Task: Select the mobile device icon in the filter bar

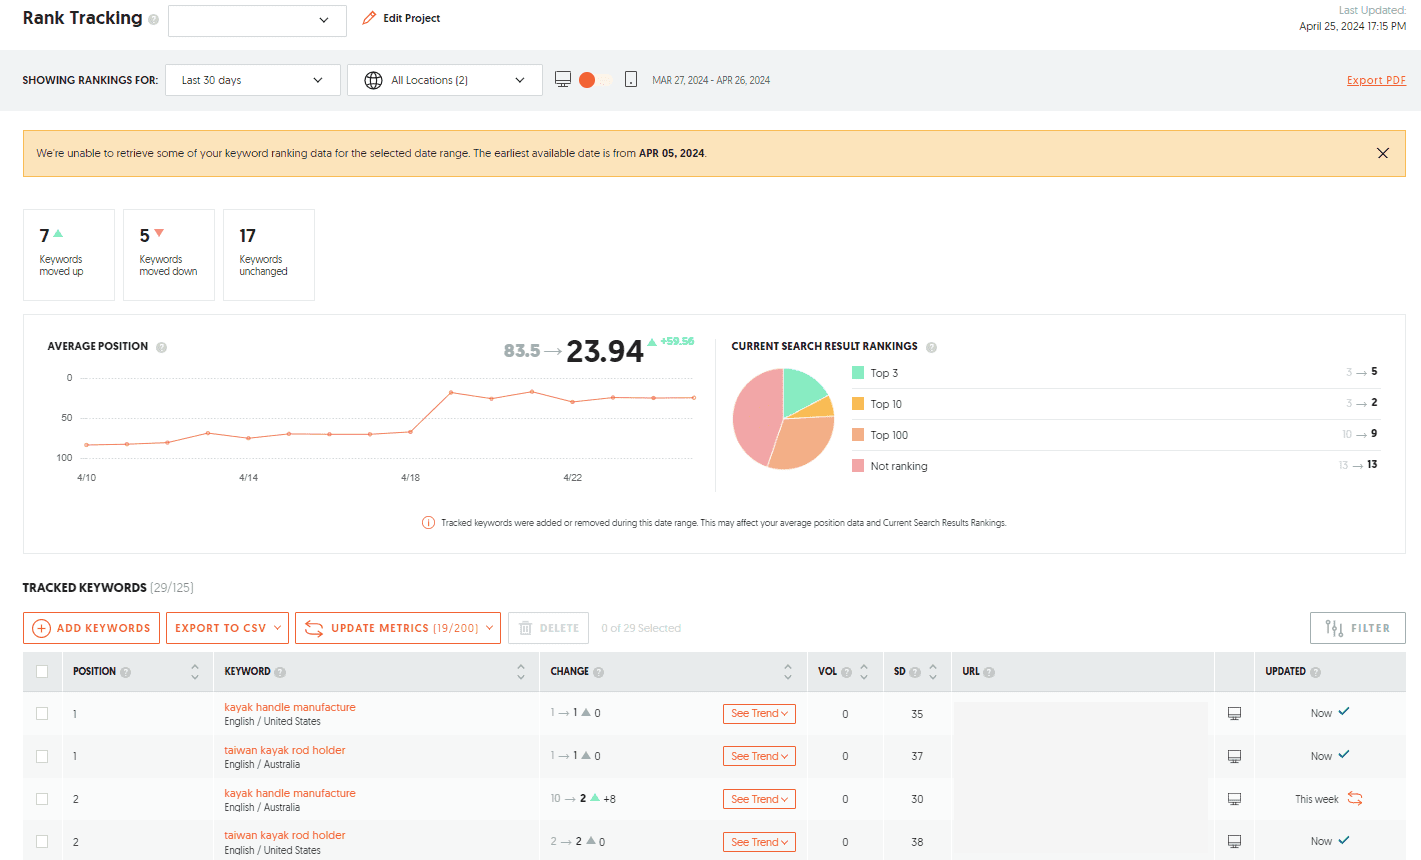Action: [631, 79]
